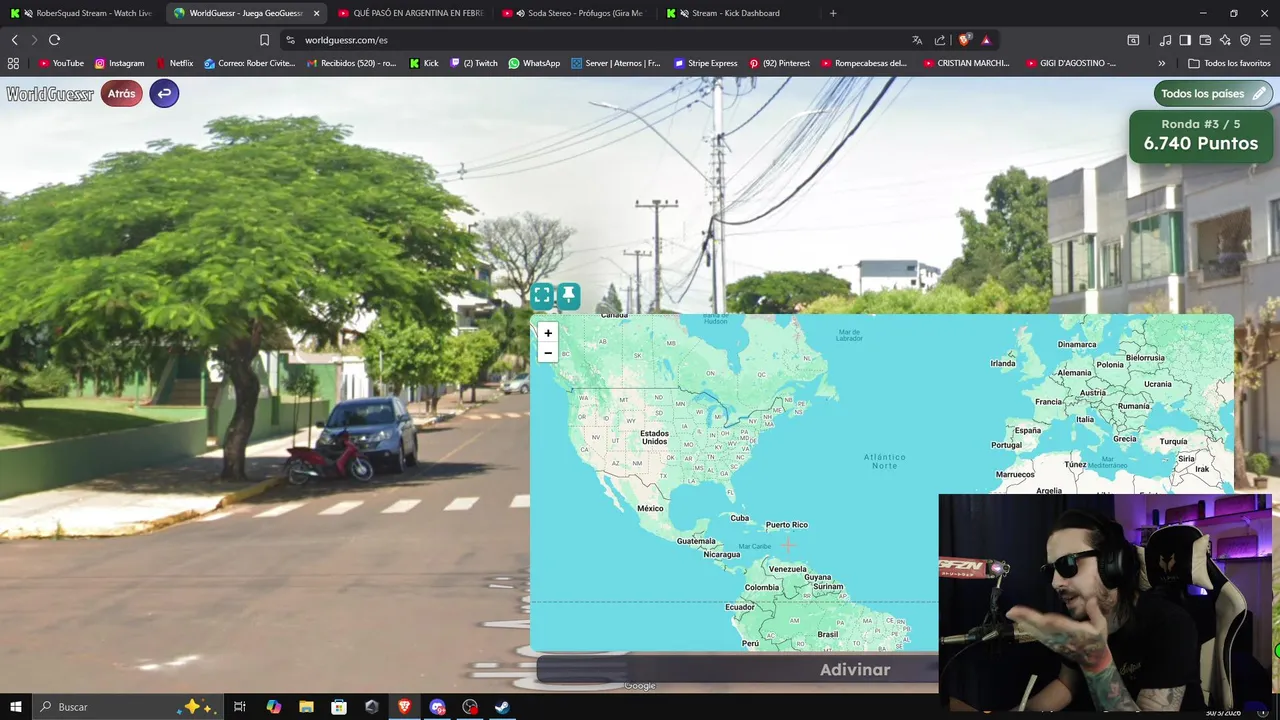1280x720 pixels.
Task: Open Discord from the taskbar
Action: [x=437, y=707]
